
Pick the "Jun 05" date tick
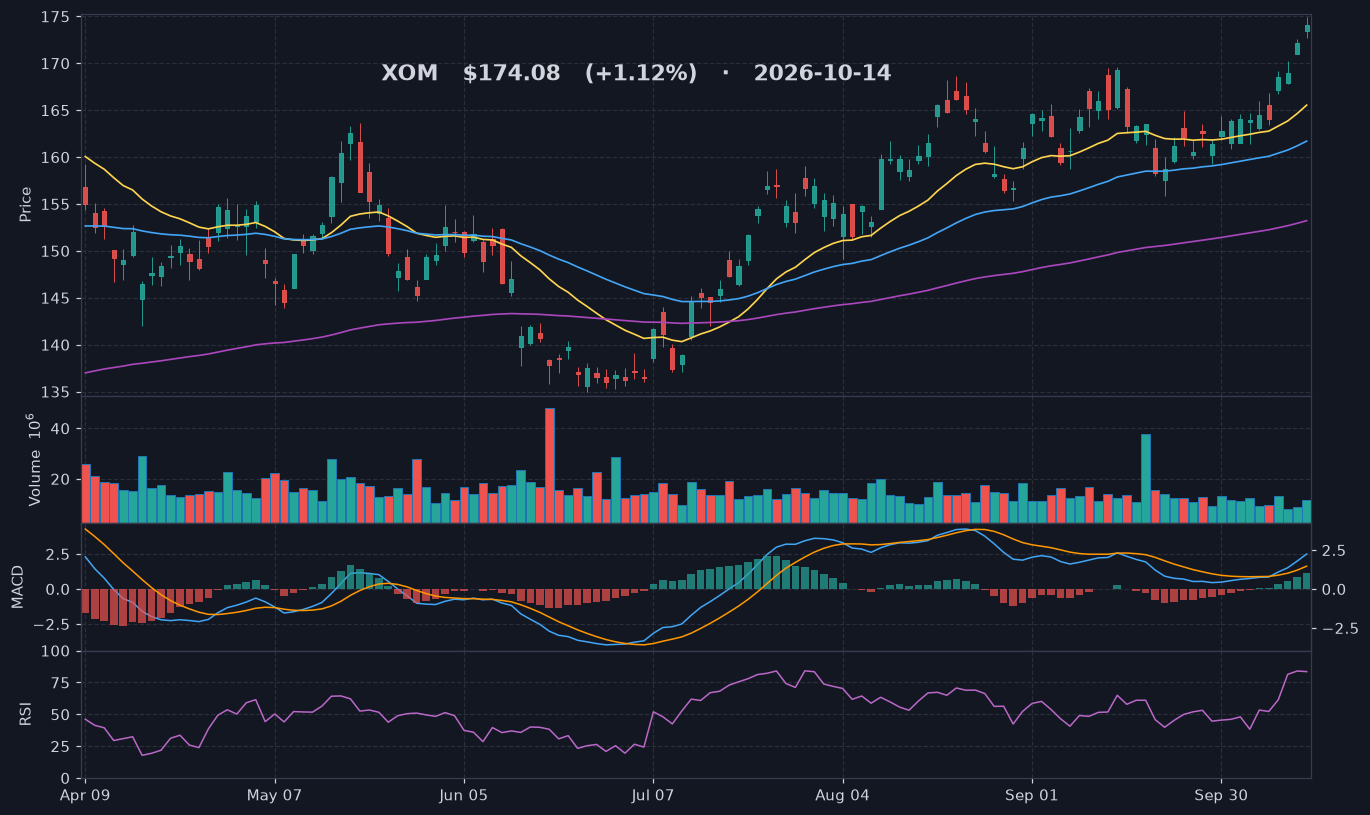465,796
